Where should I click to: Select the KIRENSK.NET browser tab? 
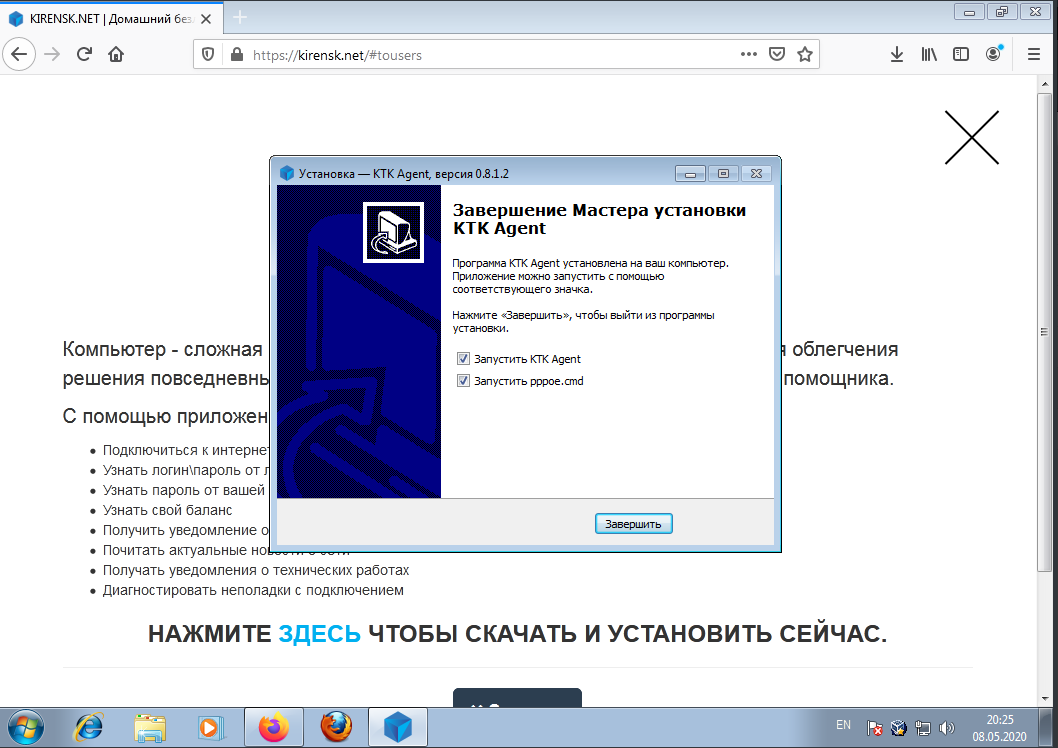(111, 19)
